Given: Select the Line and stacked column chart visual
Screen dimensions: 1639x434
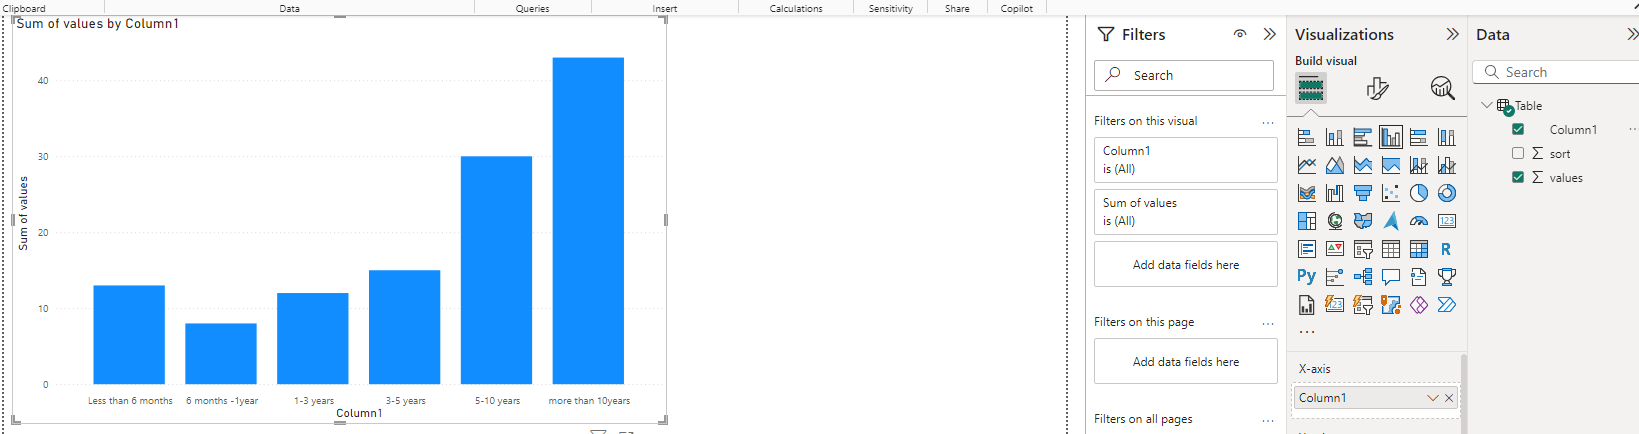Looking at the screenshot, I should [x=1419, y=165].
